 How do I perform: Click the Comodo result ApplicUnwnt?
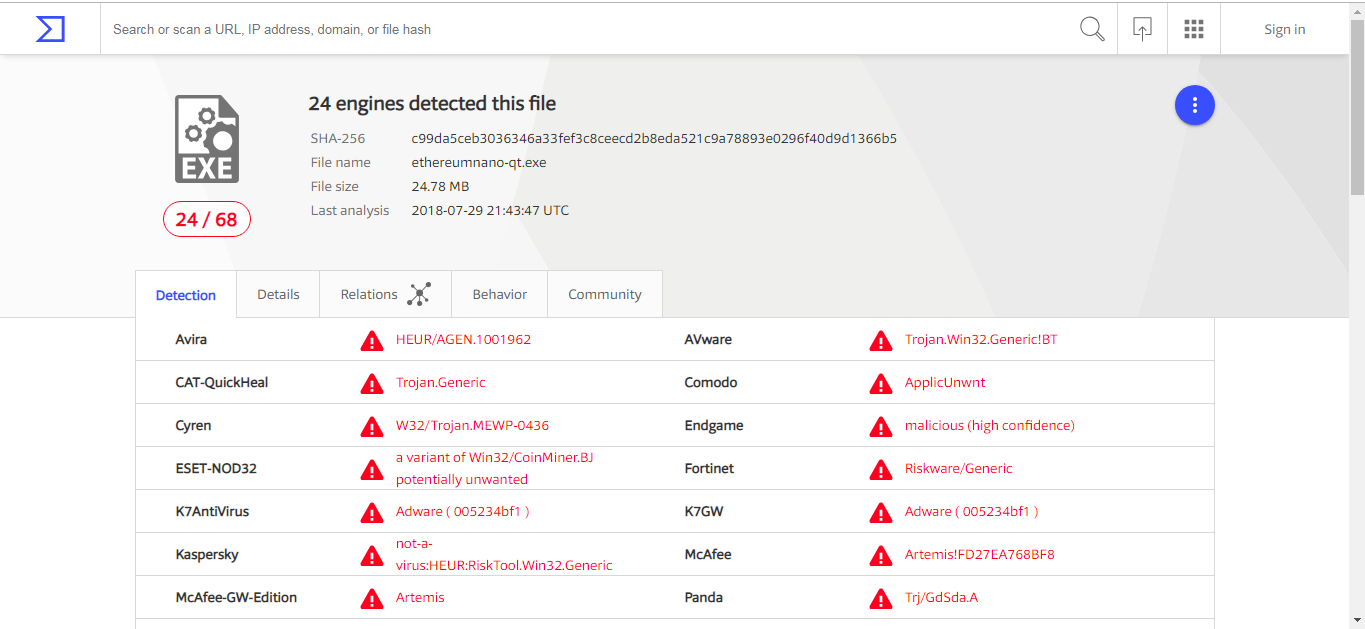point(945,382)
